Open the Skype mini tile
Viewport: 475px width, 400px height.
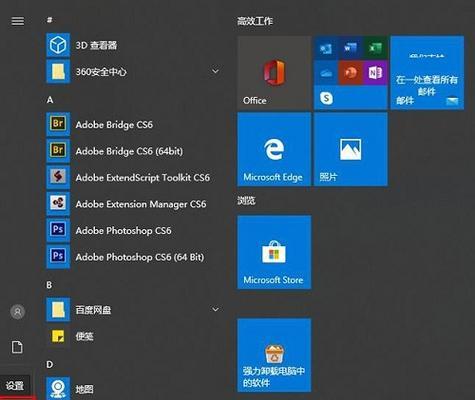click(326, 98)
